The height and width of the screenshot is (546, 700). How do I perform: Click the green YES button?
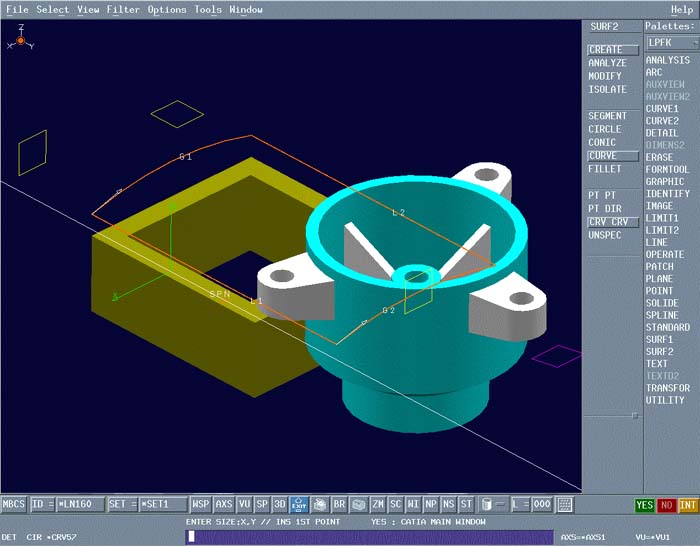tap(645, 505)
